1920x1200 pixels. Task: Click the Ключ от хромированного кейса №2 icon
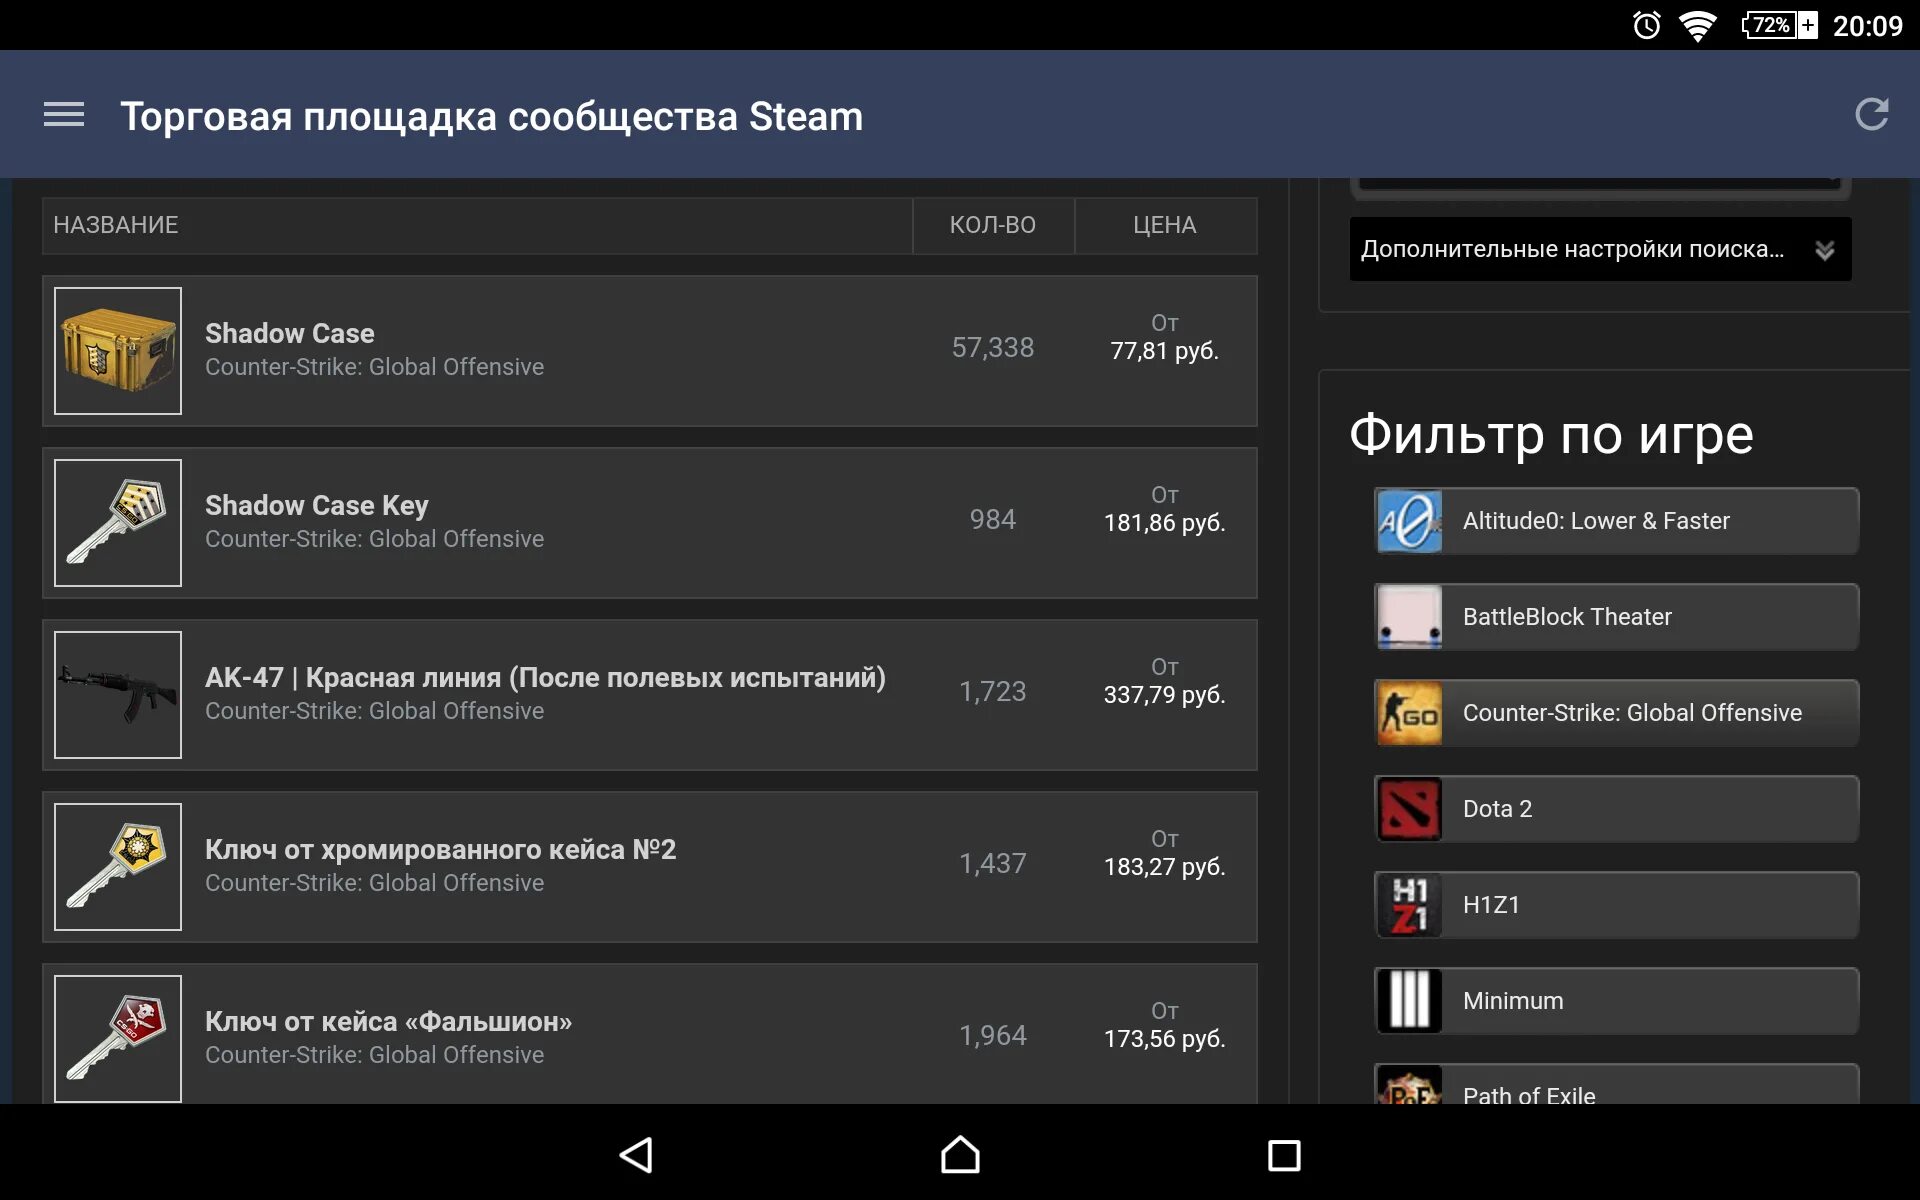click(x=117, y=864)
